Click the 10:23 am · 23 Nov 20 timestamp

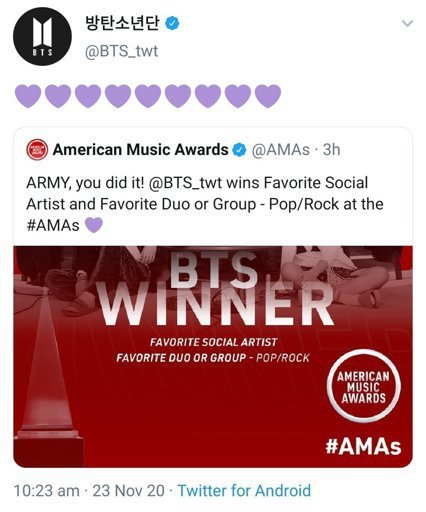(89, 490)
